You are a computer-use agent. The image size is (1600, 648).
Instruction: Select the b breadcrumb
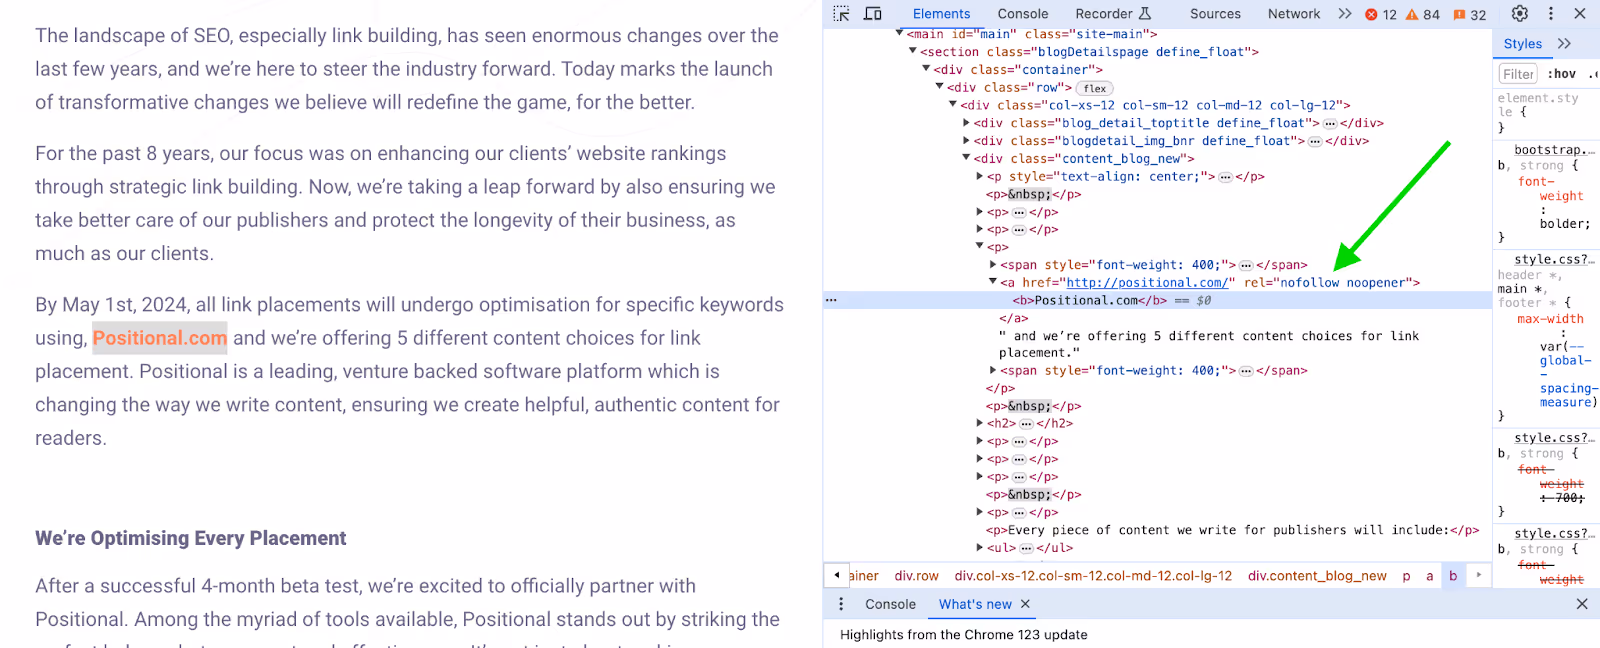(1453, 576)
